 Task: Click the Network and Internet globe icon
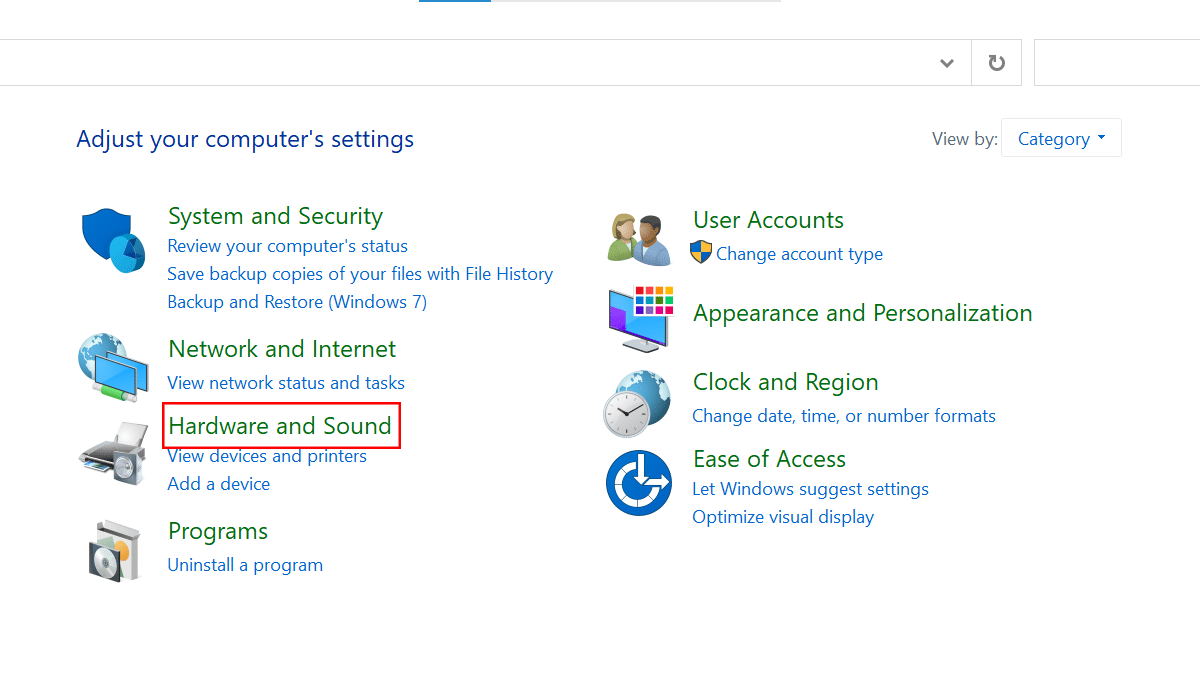click(x=113, y=367)
